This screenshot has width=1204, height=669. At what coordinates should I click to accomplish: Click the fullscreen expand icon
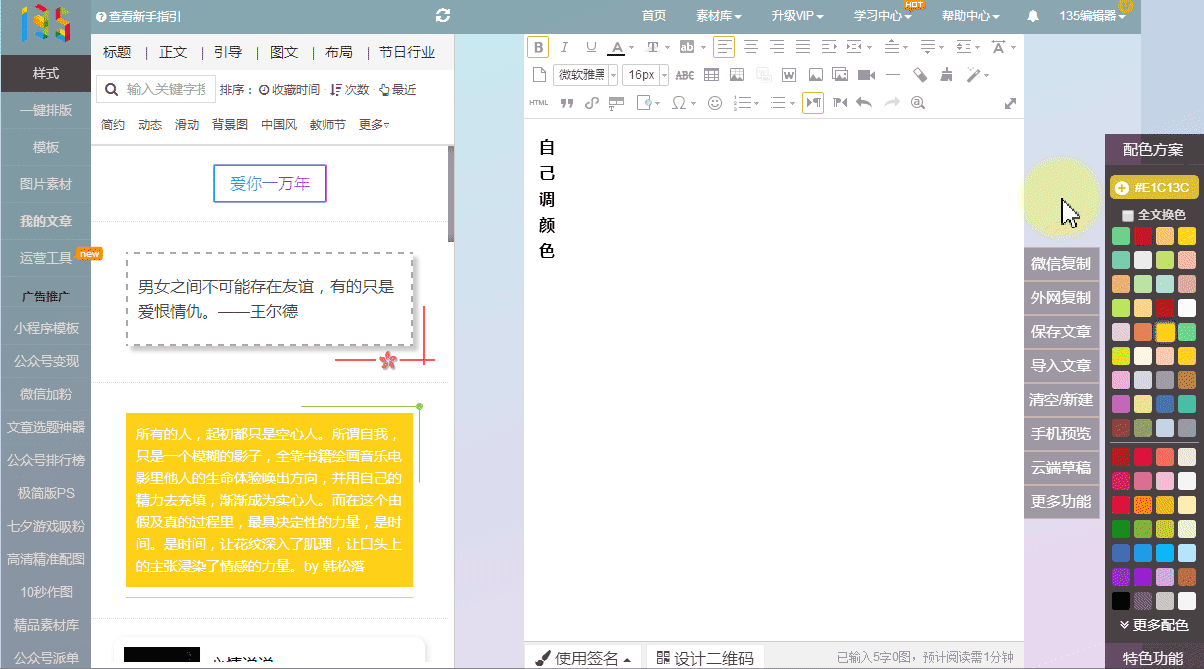click(x=1010, y=103)
